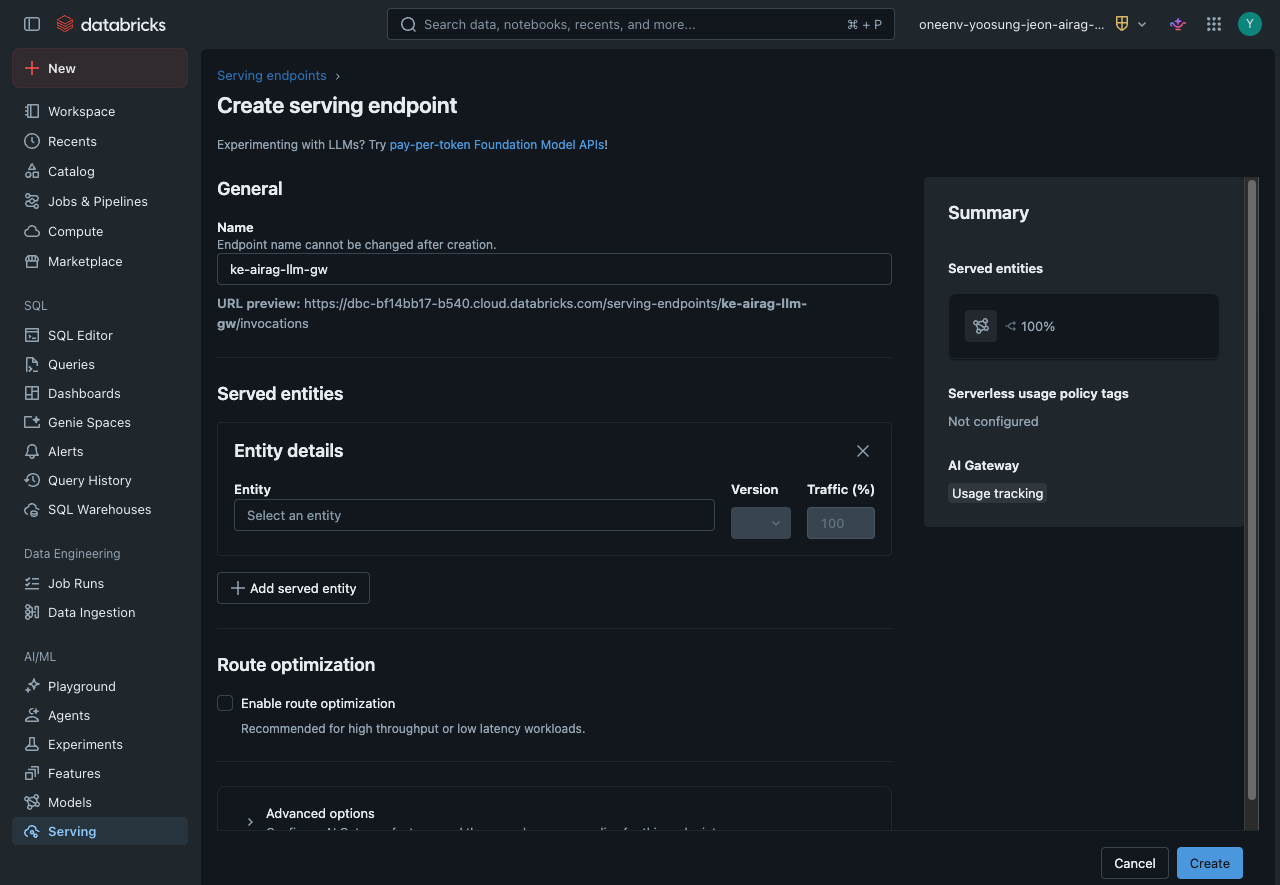This screenshot has height=885, width=1280.
Task: Click the search data and notebooks bar
Action: pyautogui.click(x=641, y=24)
